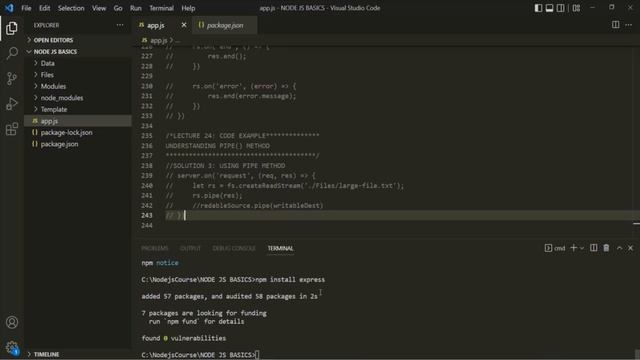Open Explorer Views and More Actions ellipsis
640x360 pixels.
point(120,25)
